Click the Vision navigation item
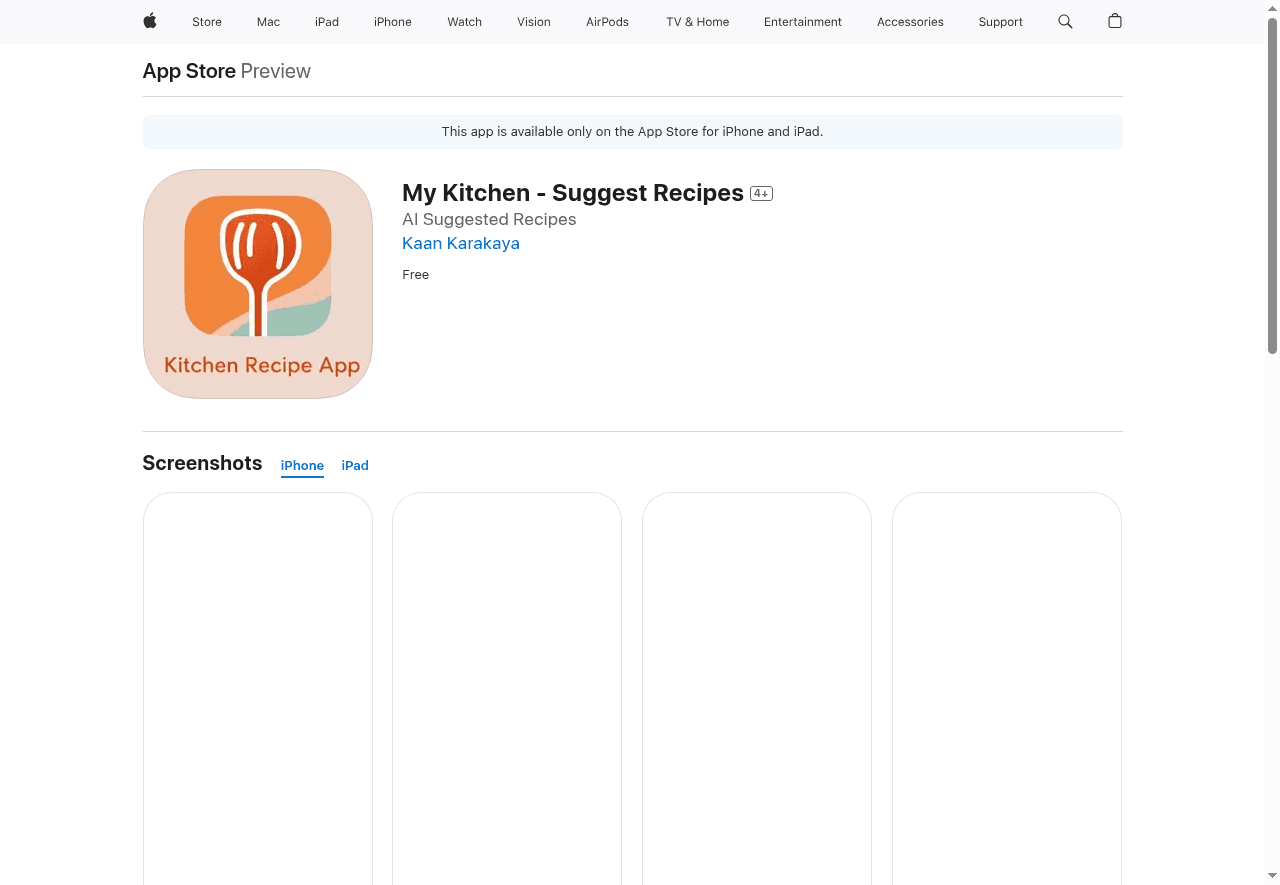The image size is (1280, 885). pos(534,21)
